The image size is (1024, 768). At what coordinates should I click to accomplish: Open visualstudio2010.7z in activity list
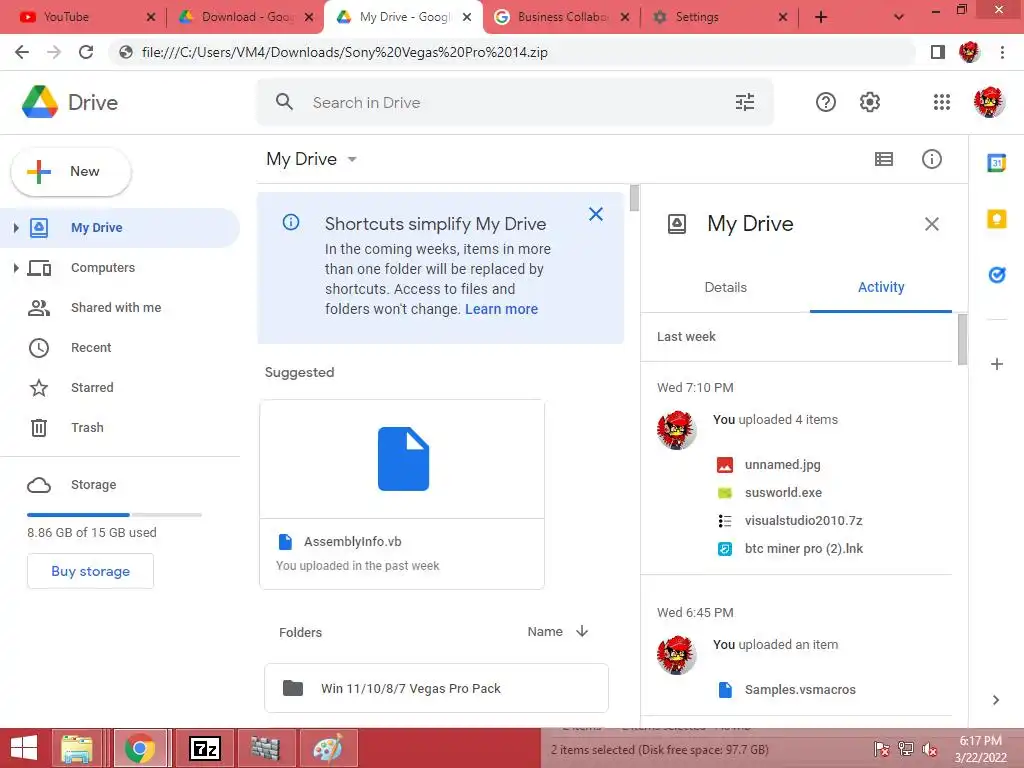point(803,520)
